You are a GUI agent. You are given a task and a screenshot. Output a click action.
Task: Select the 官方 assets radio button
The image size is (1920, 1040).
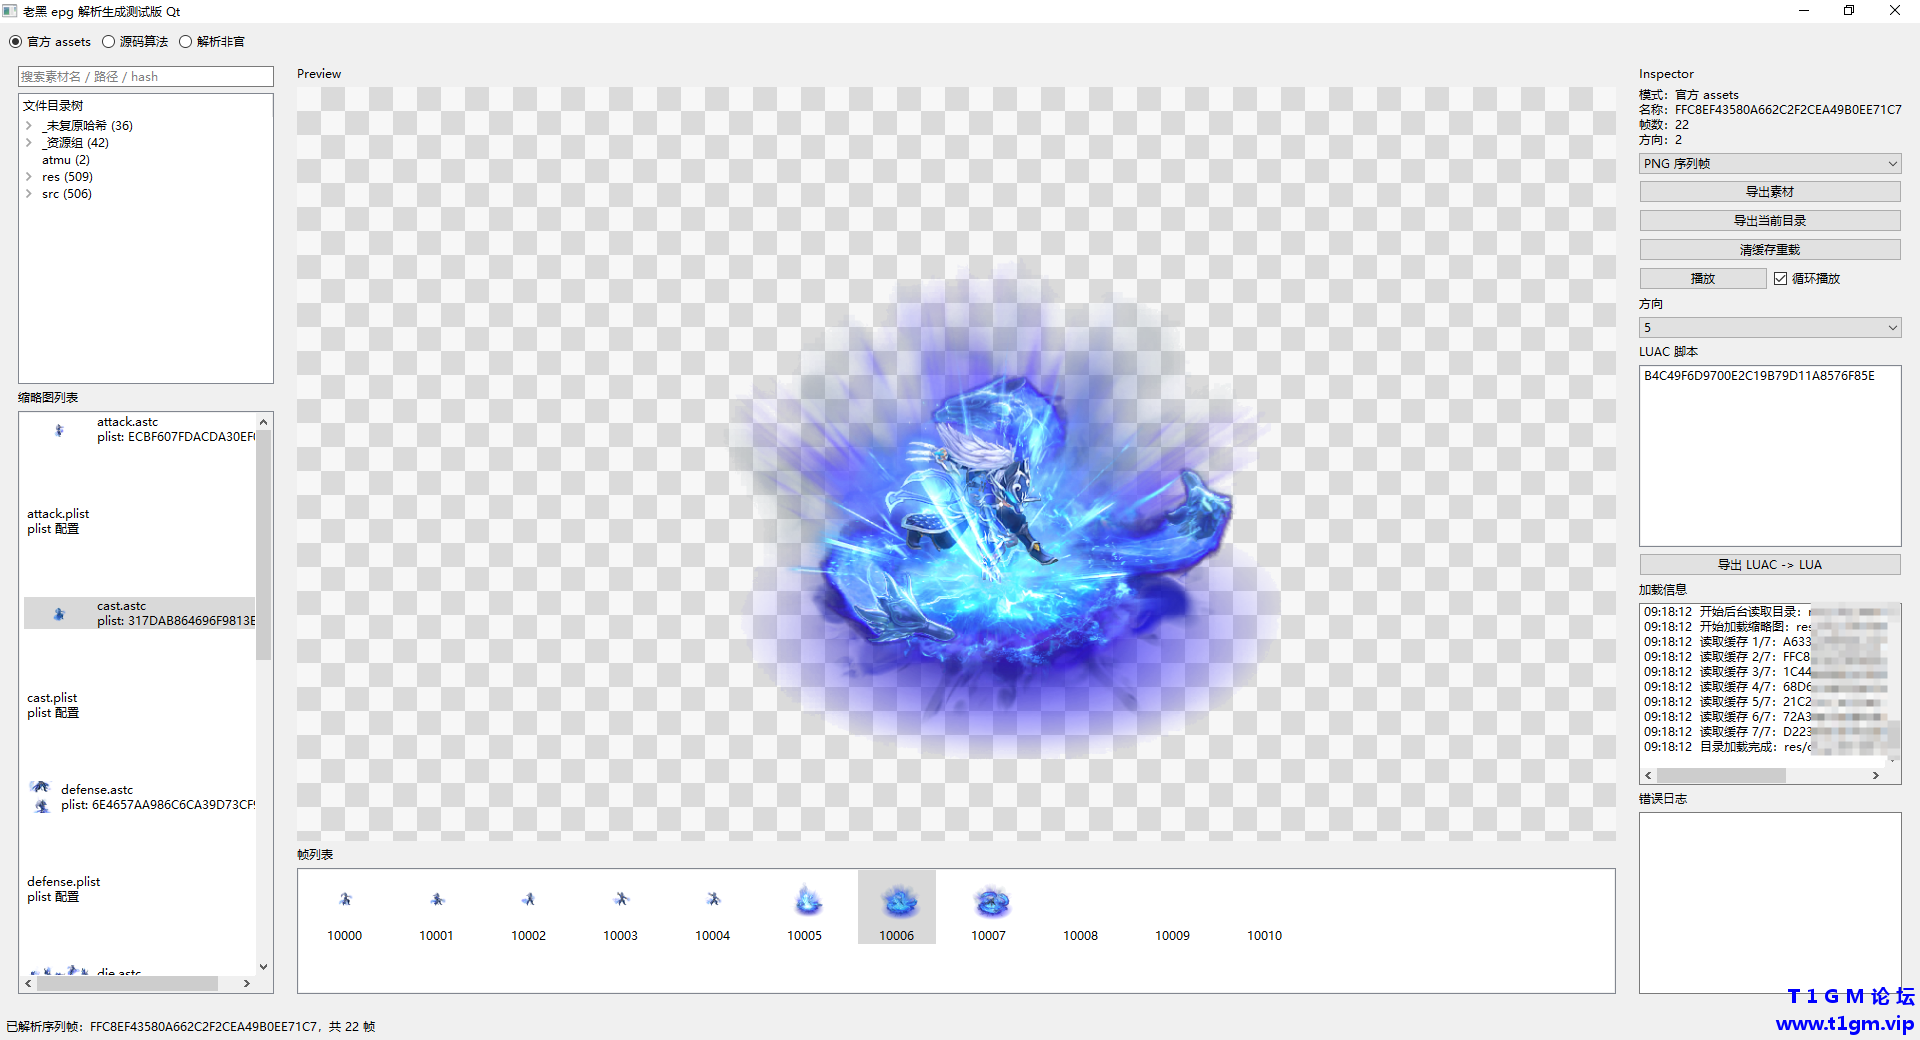coord(16,42)
